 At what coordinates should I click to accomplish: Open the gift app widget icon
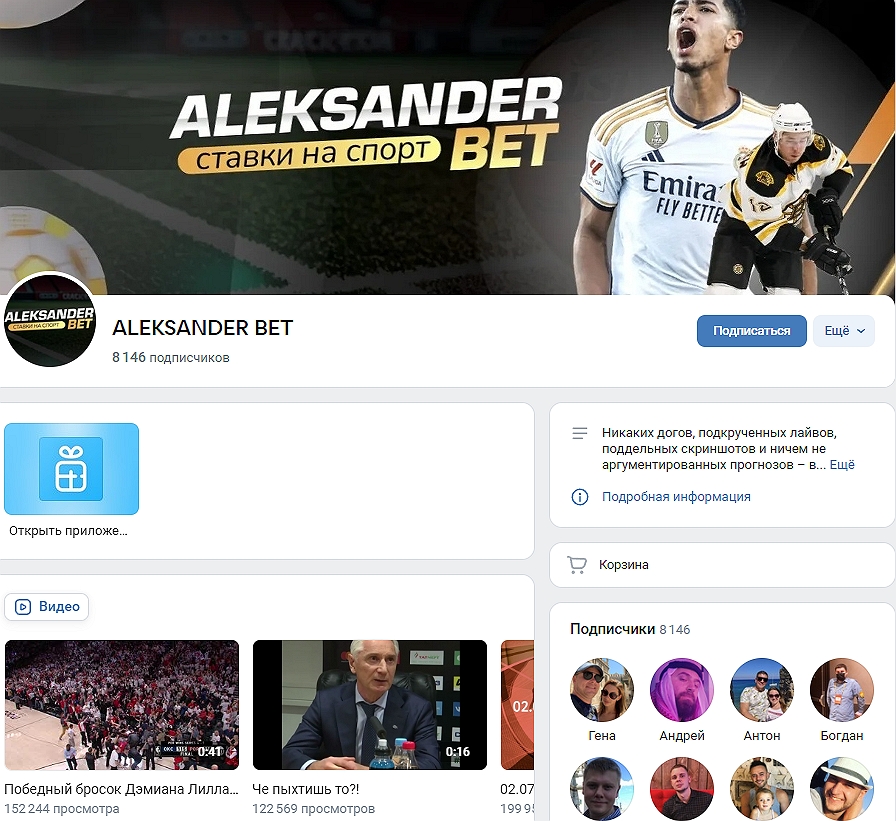click(71, 469)
